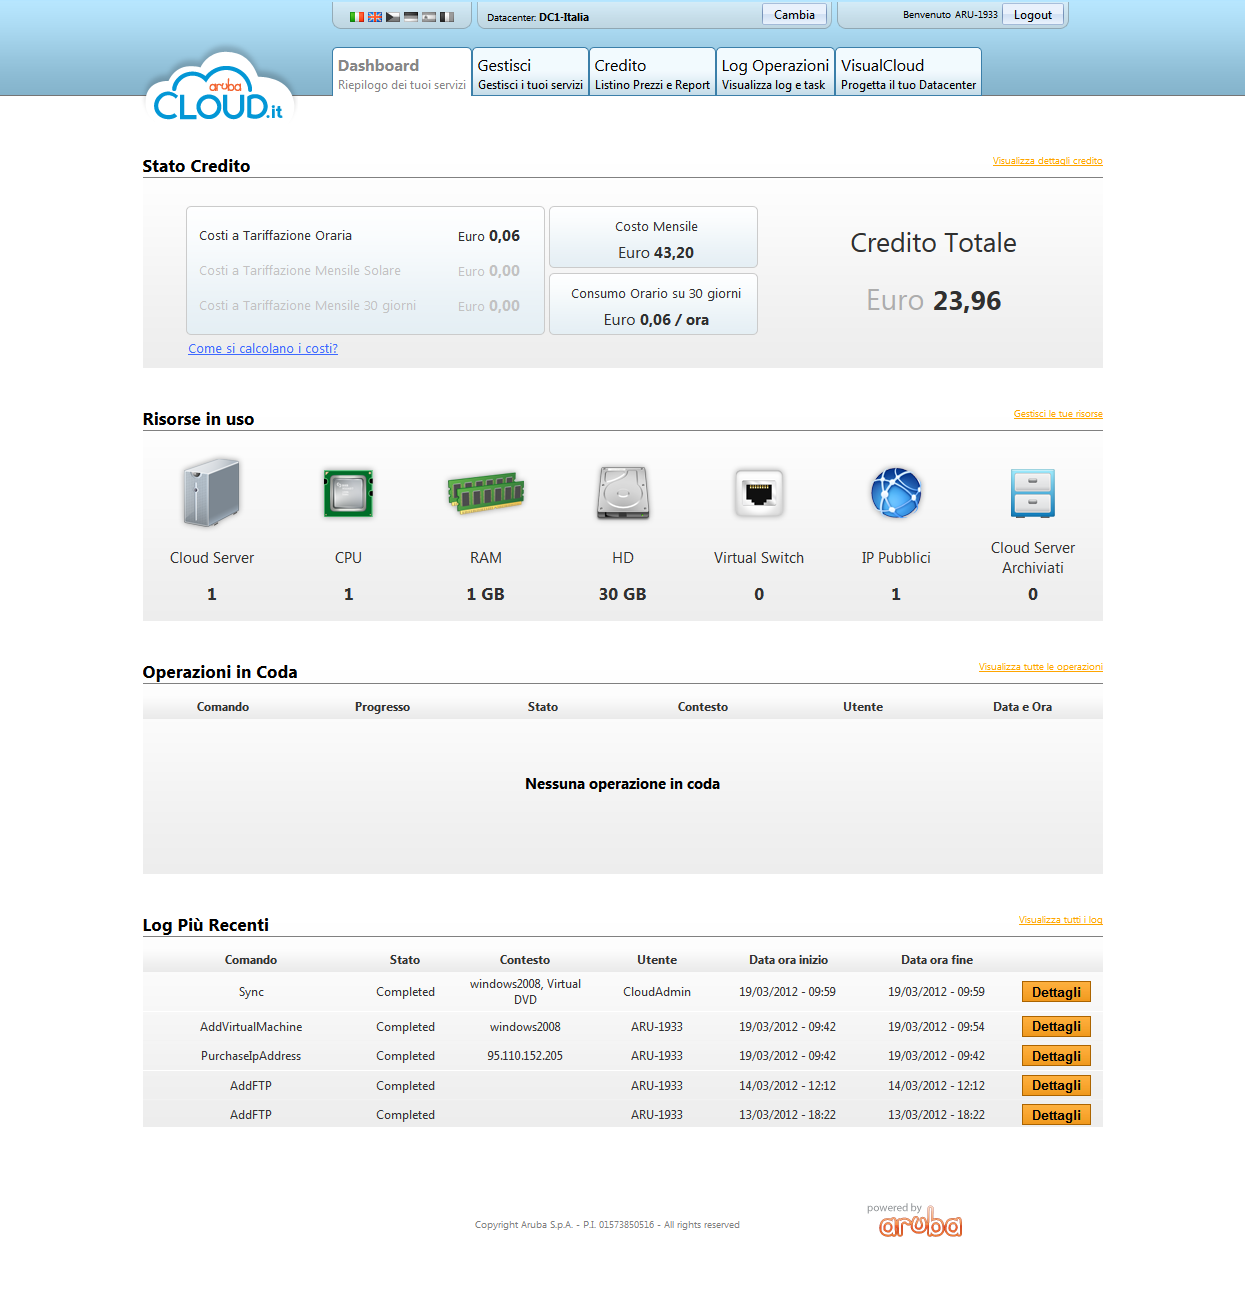Click Dettagli for the Sync log entry
Viewport: 1245px width, 1301px height.
click(x=1055, y=991)
